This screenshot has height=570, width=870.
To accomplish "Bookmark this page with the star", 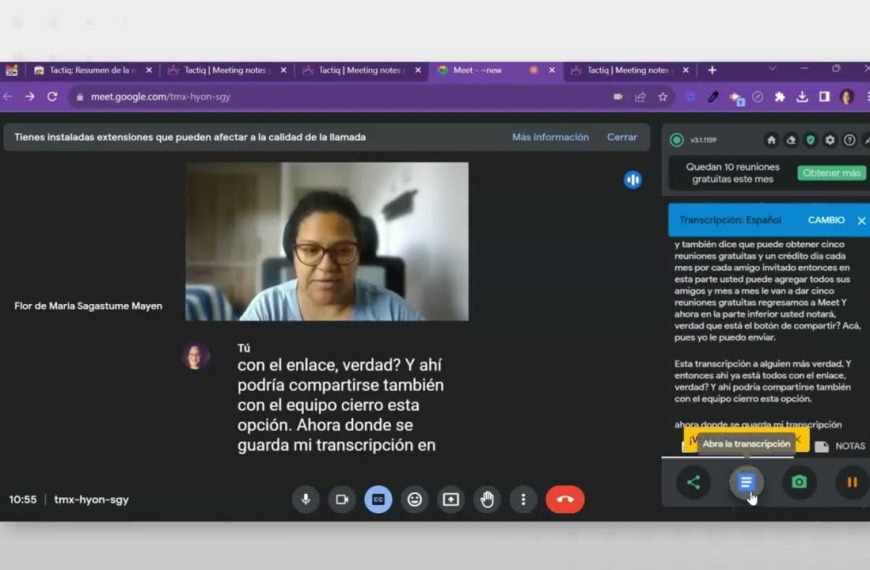I will coord(662,97).
